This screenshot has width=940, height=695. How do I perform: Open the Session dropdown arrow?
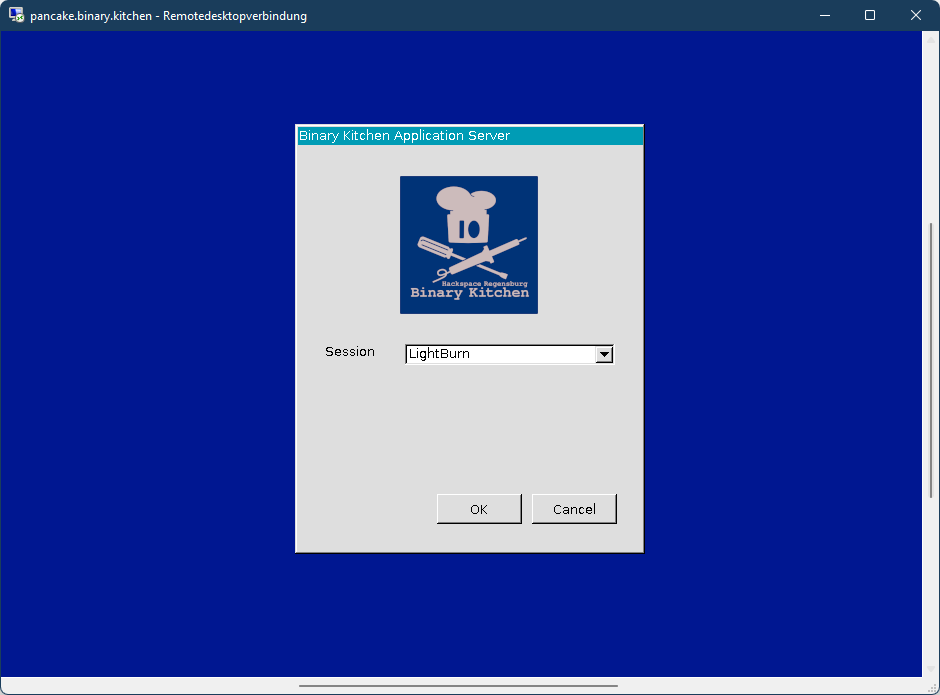(604, 354)
